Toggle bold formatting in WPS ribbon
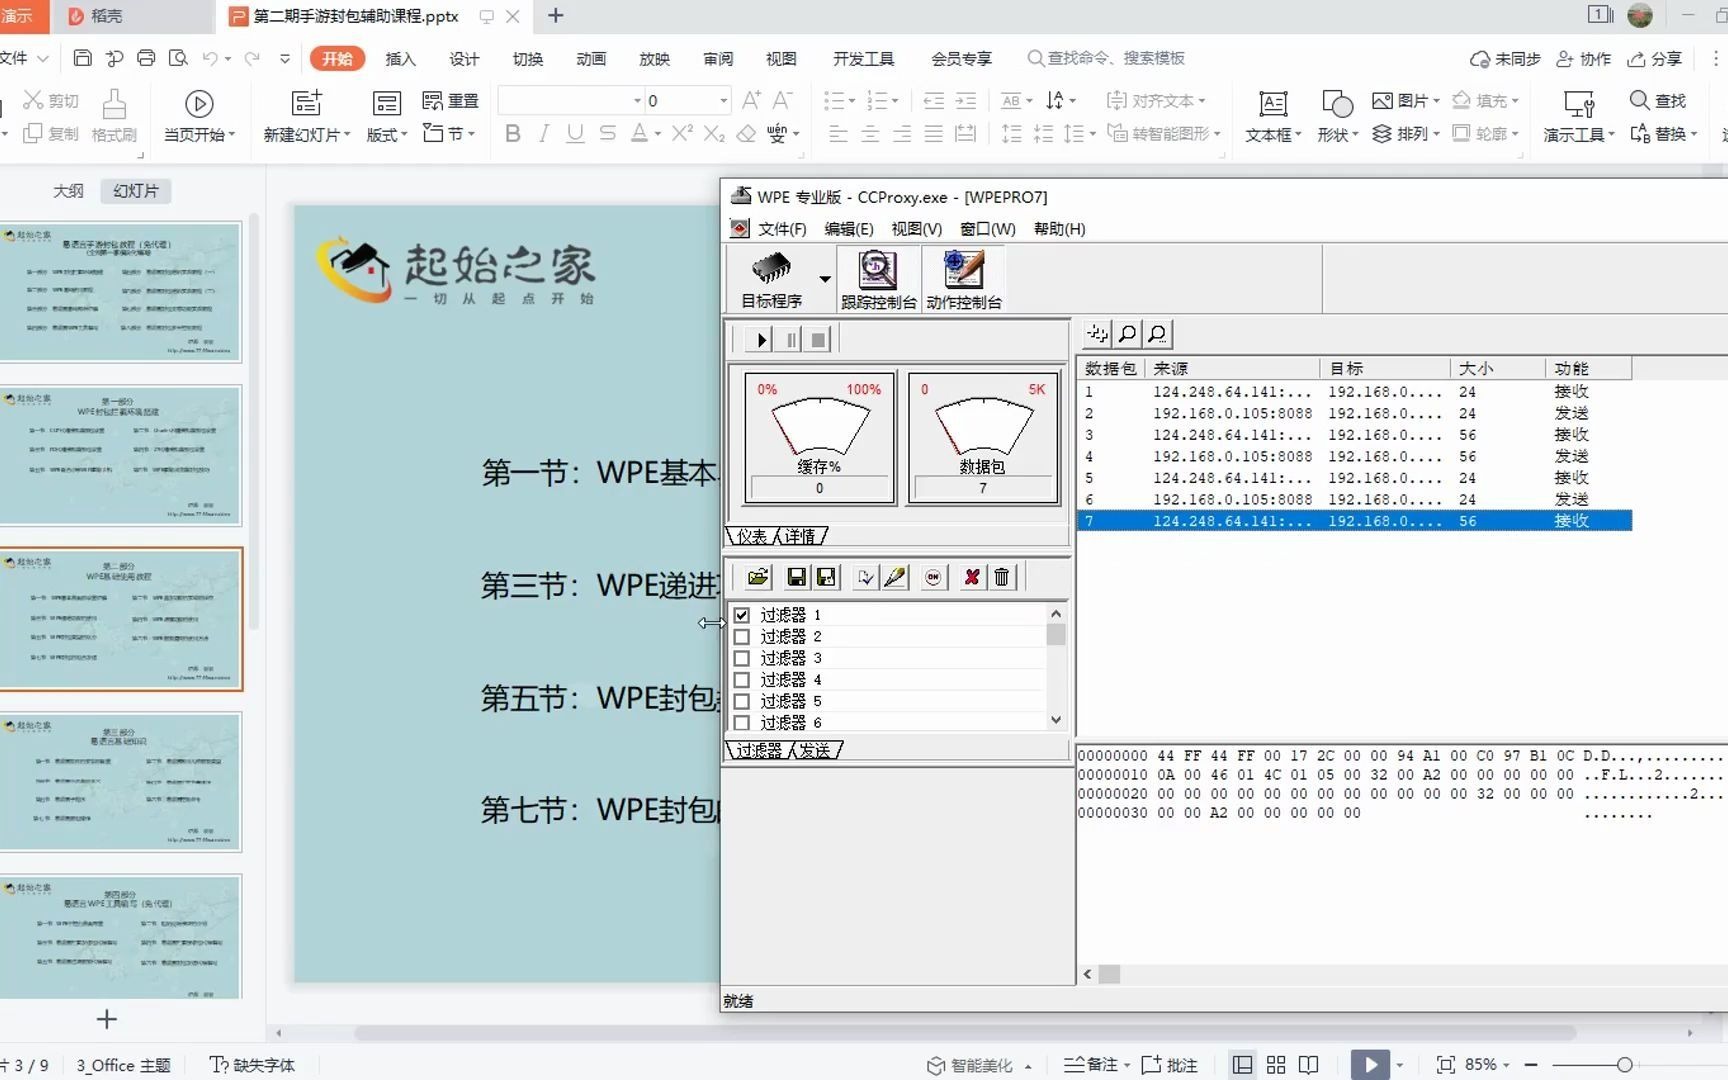The height and width of the screenshot is (1080, 1728). click(512, 133)
